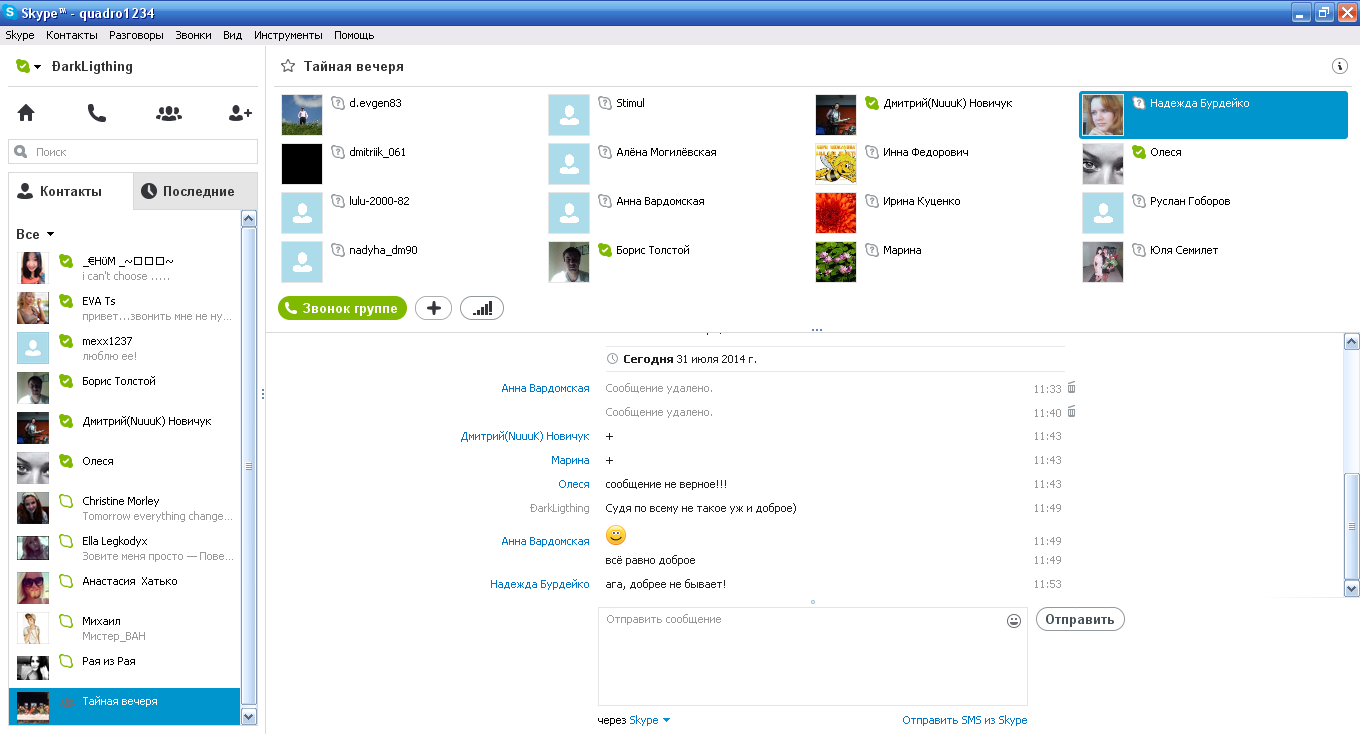The height and width of the screenshot is (734, 1360).
Task: Click chat history scrollbar down arrow
Action: pos(1351,589)
